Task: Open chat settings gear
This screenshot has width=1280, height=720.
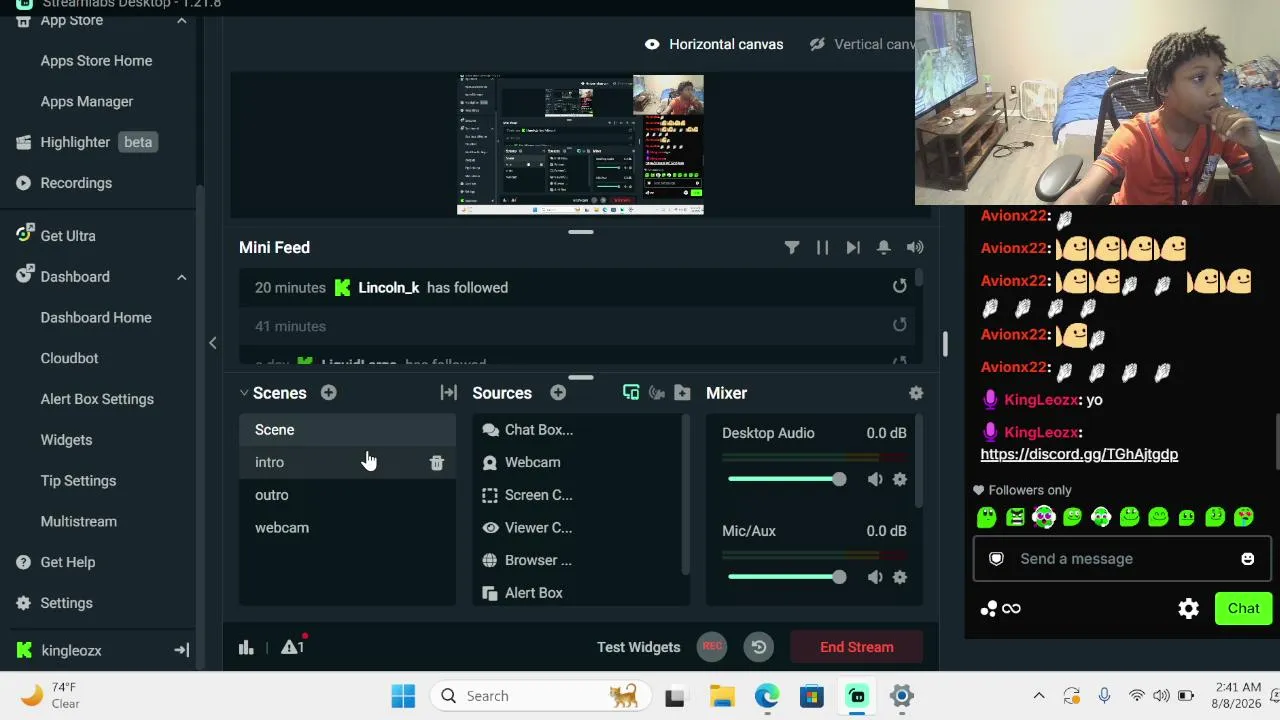Action: [x=1188, y=609]
